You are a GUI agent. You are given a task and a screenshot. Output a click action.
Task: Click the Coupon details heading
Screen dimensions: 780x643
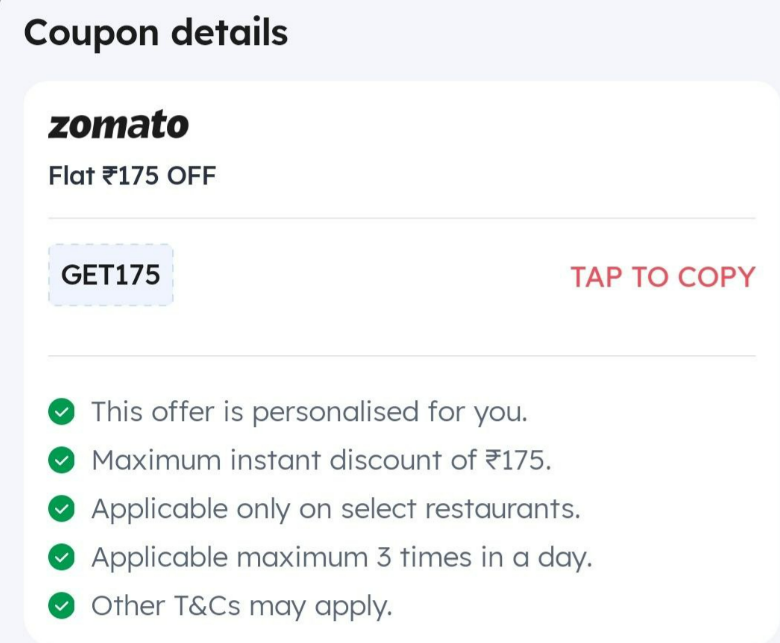point(156,33)
